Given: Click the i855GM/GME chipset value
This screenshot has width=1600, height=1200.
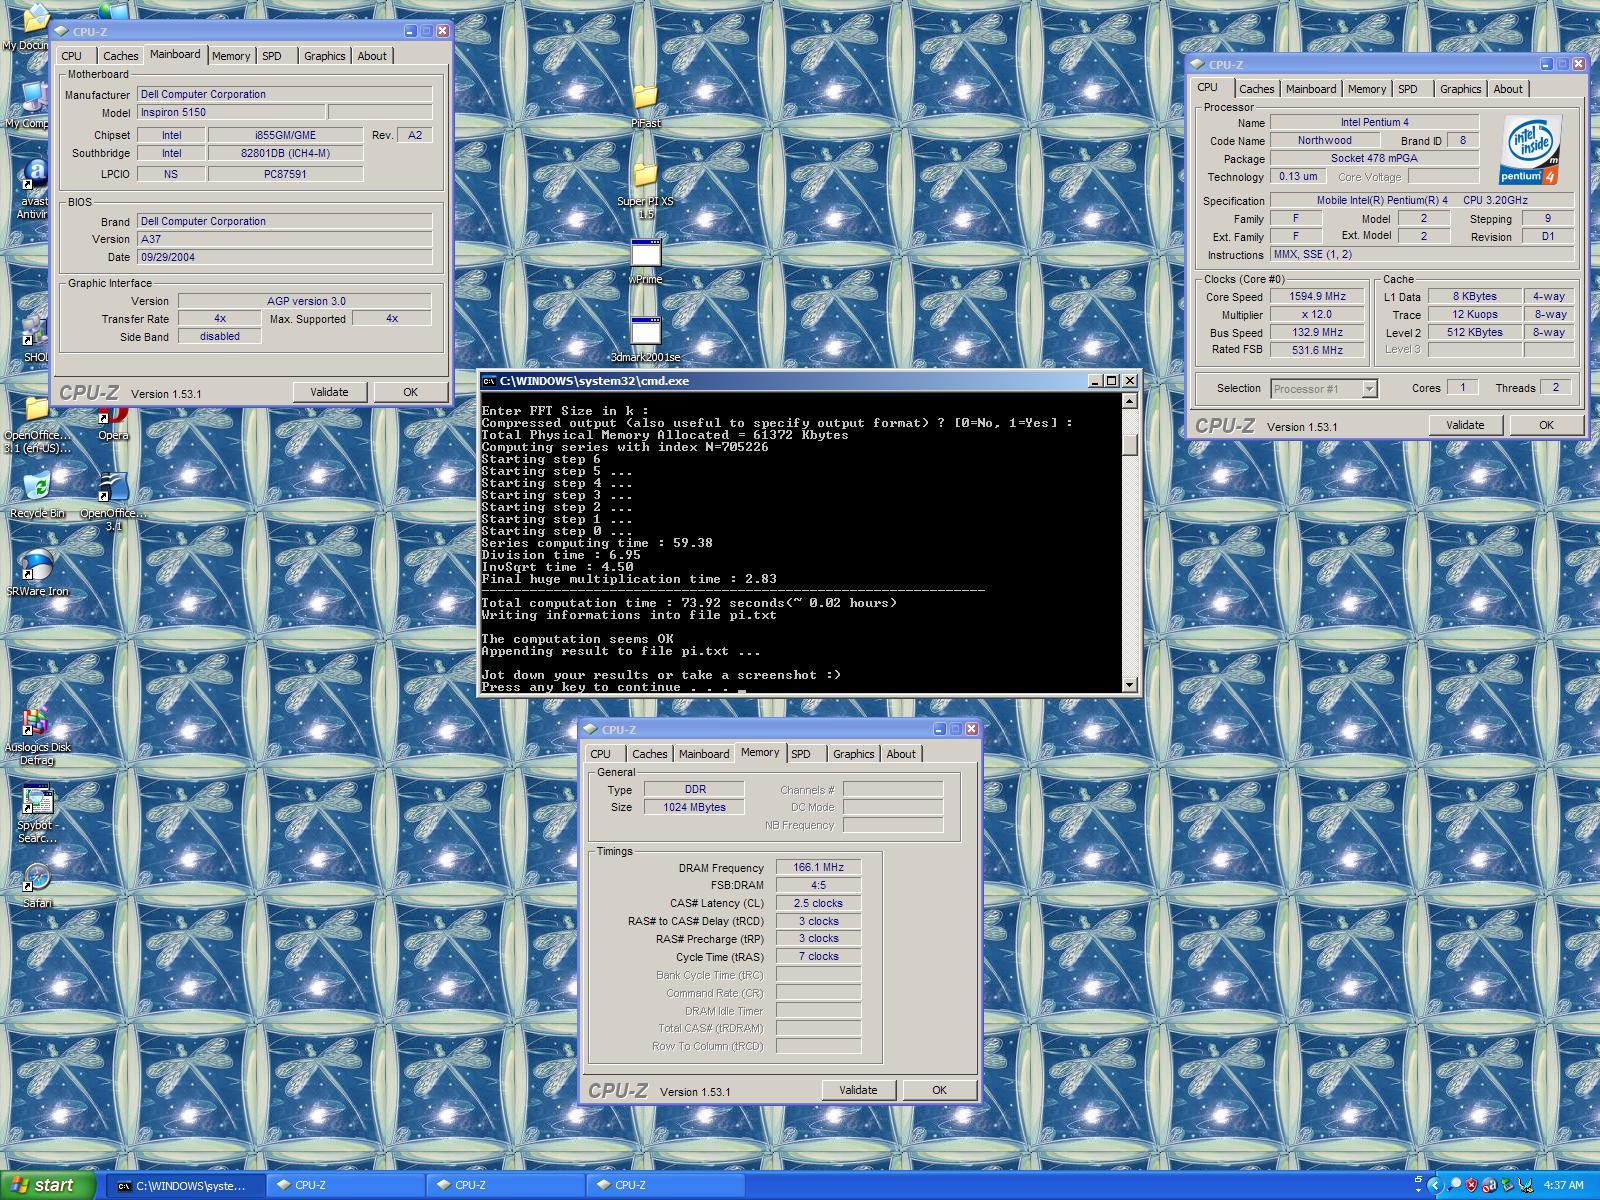Looking at the screenshot, I should (285, 135).
